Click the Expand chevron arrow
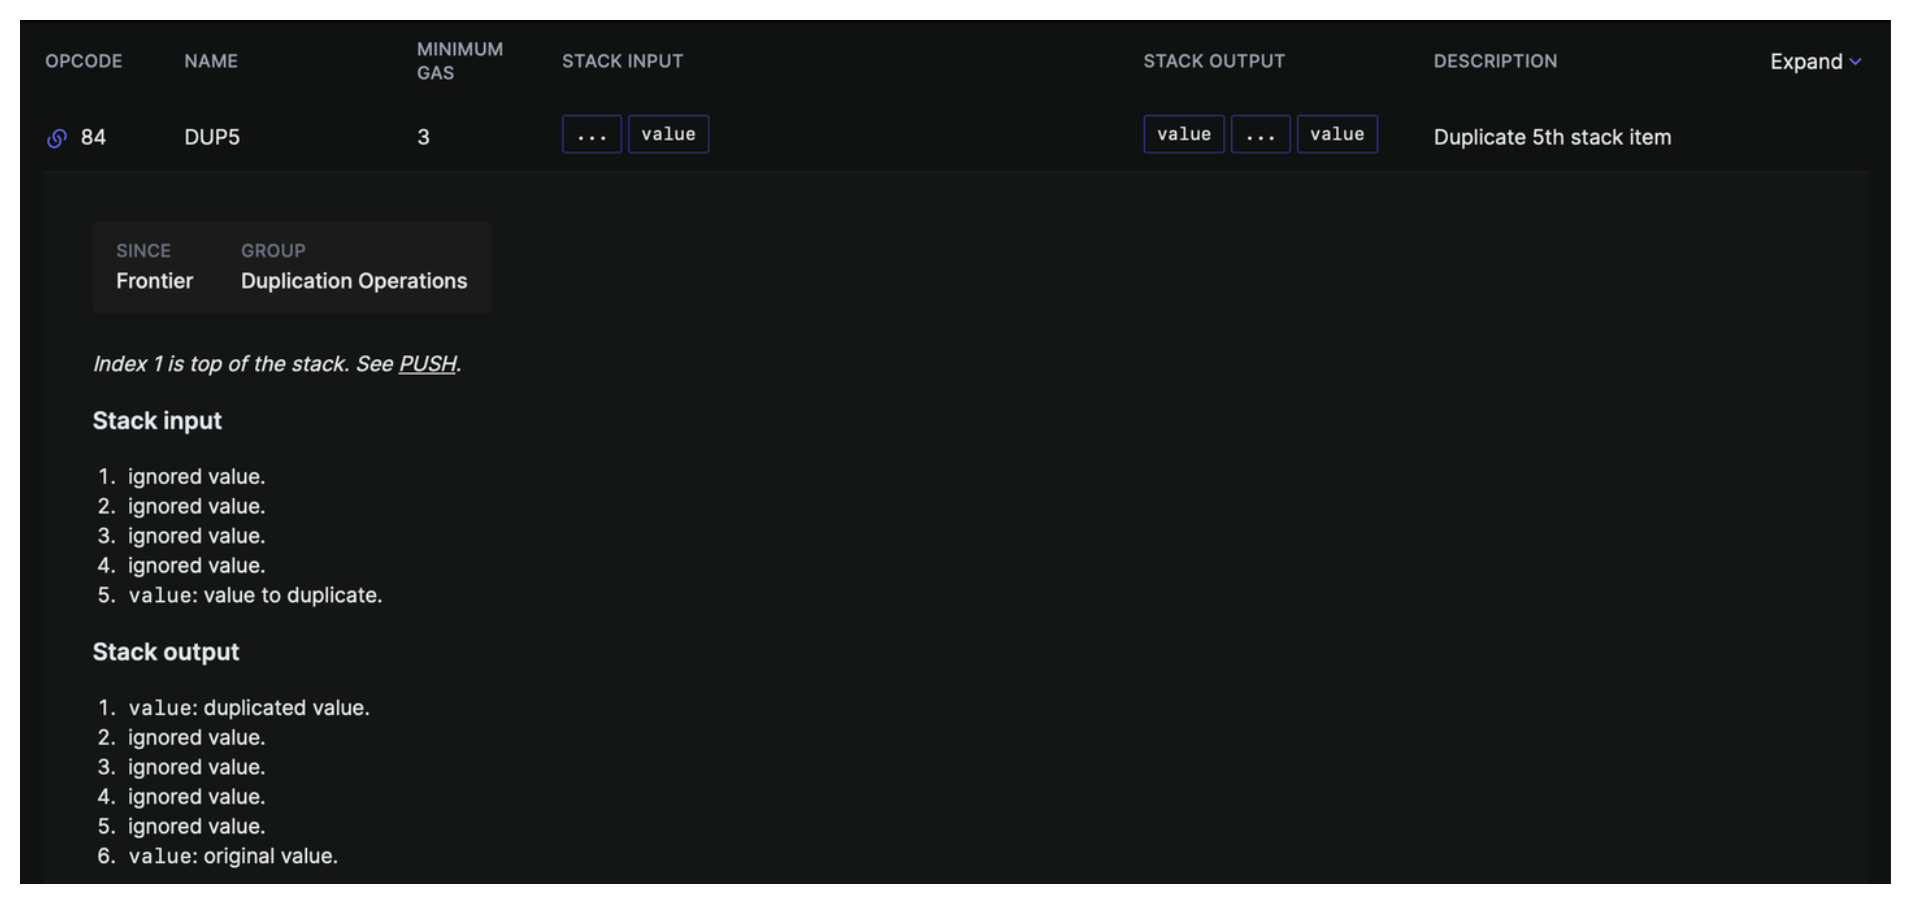Image resolution: width=1910 pixels, height=904 pixels. click(x=1855, y=62)
